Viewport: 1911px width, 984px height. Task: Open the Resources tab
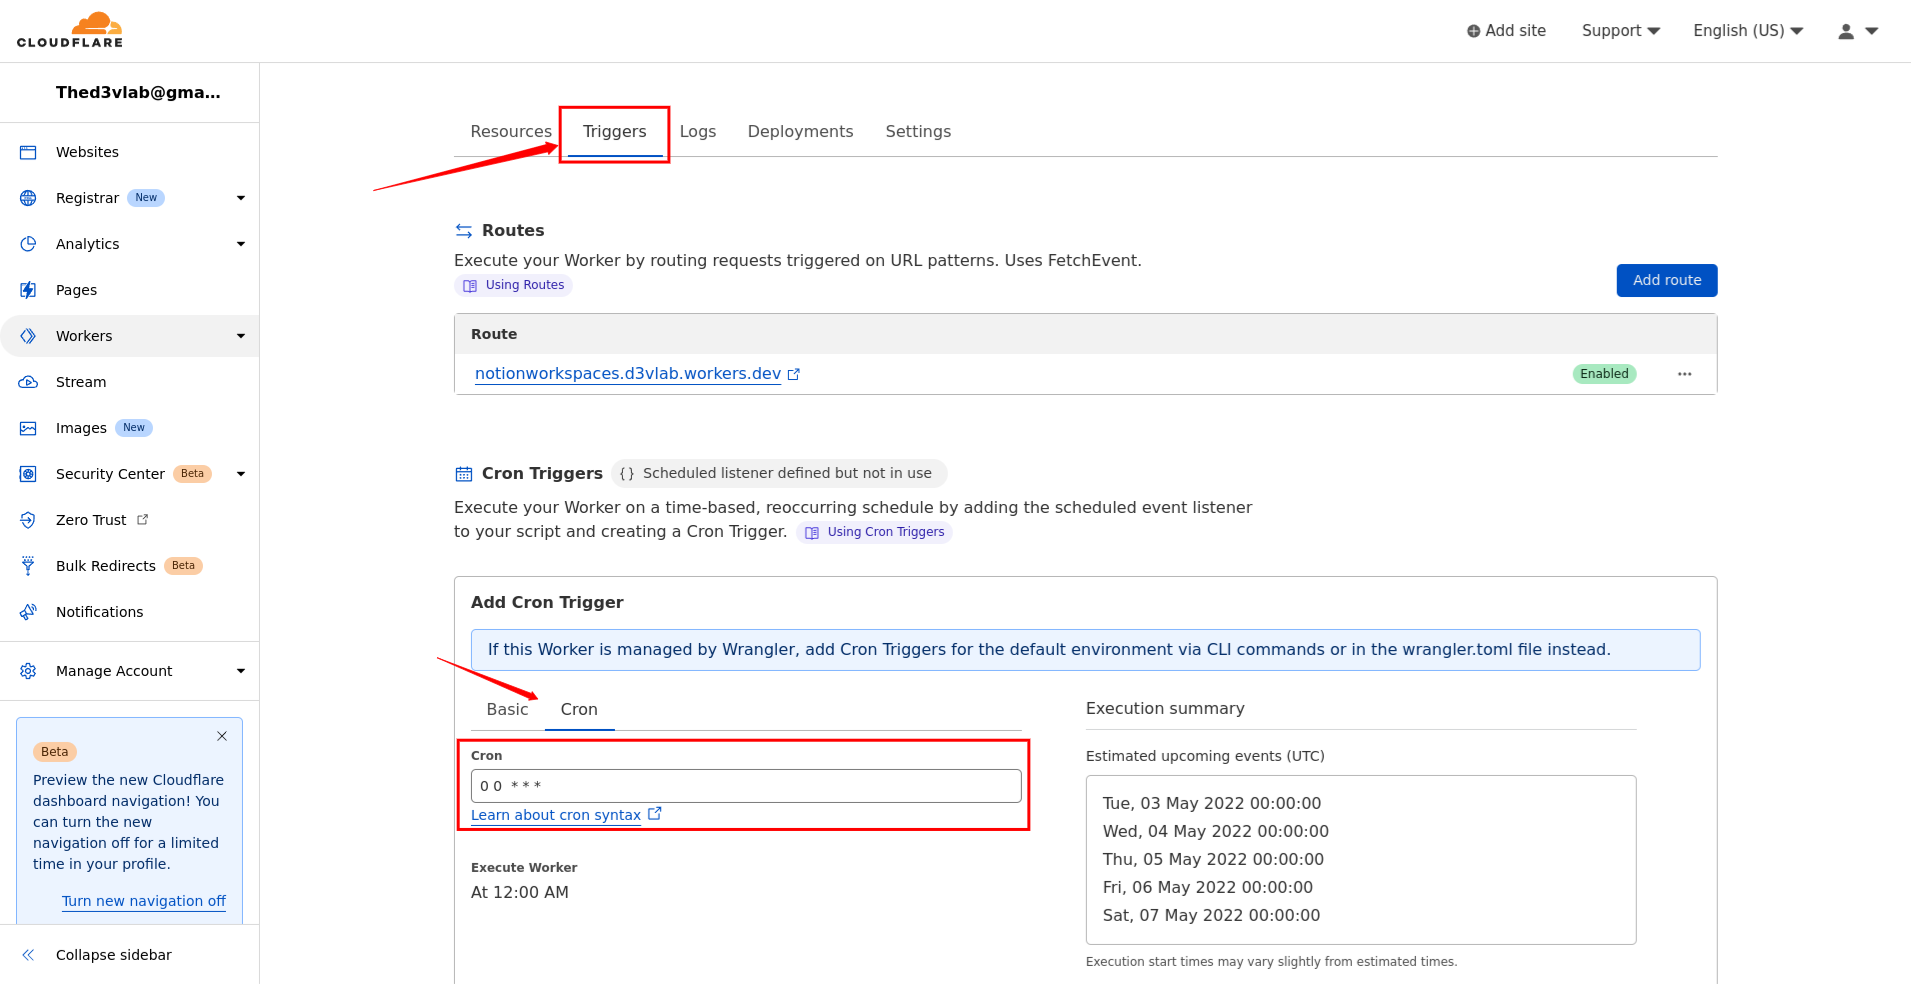(511, 132)
